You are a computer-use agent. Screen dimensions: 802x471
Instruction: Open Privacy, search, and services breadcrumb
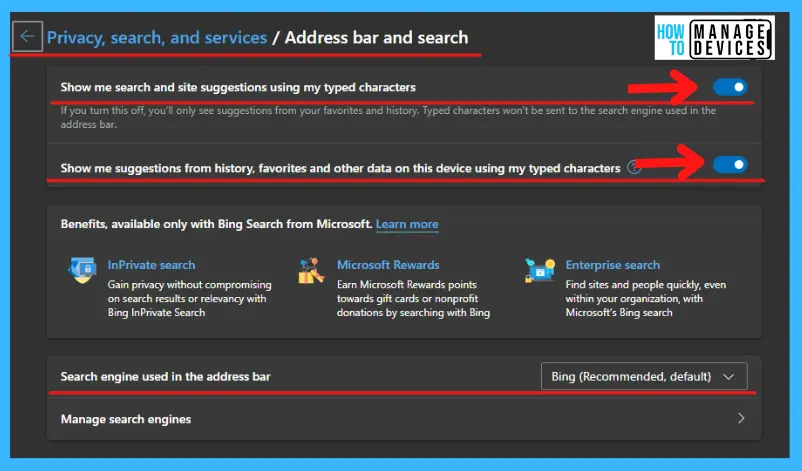157,37
